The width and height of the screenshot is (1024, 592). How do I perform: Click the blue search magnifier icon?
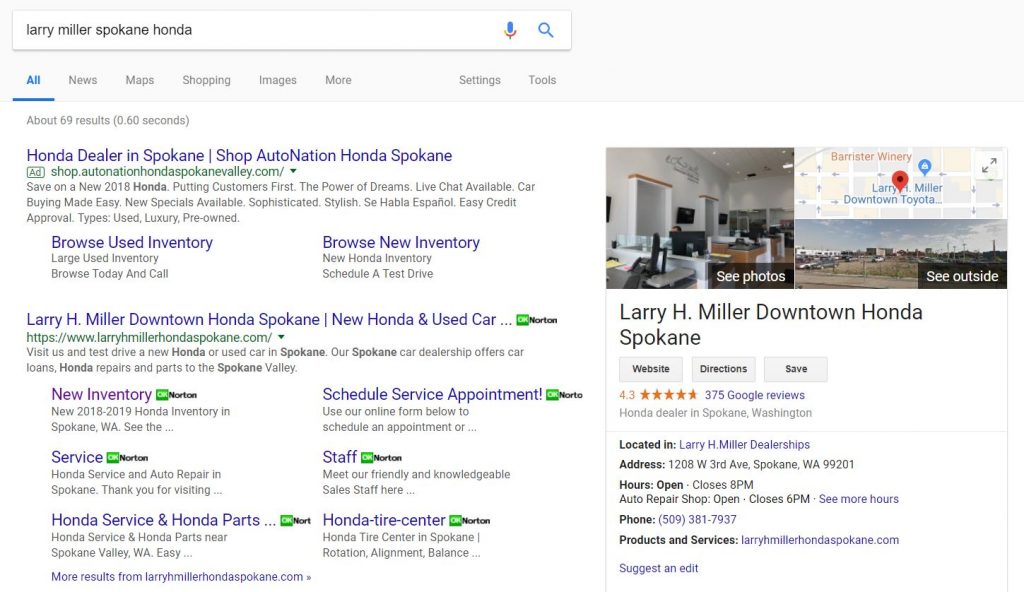coord(545,30)
